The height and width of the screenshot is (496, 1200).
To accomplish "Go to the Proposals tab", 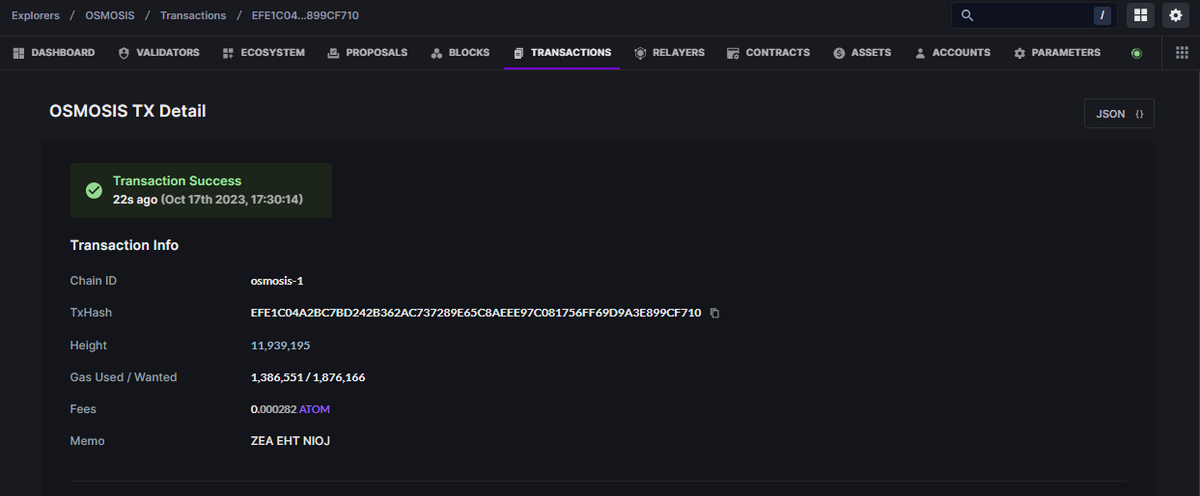I will pos(367,52).
